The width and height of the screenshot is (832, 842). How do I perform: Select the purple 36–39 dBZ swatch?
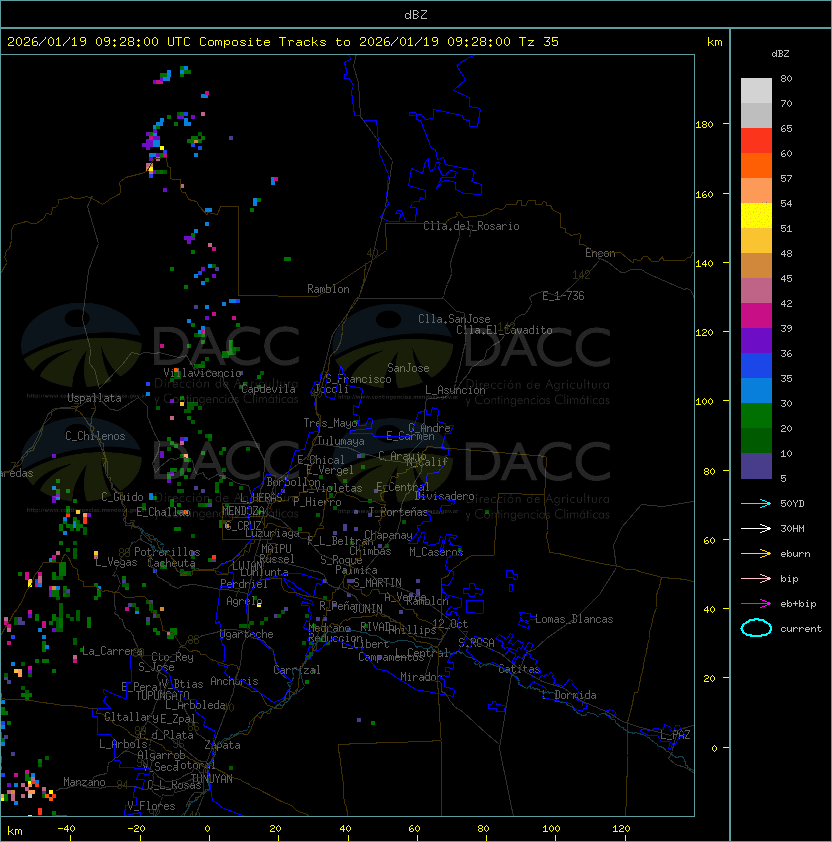[756, 340]
